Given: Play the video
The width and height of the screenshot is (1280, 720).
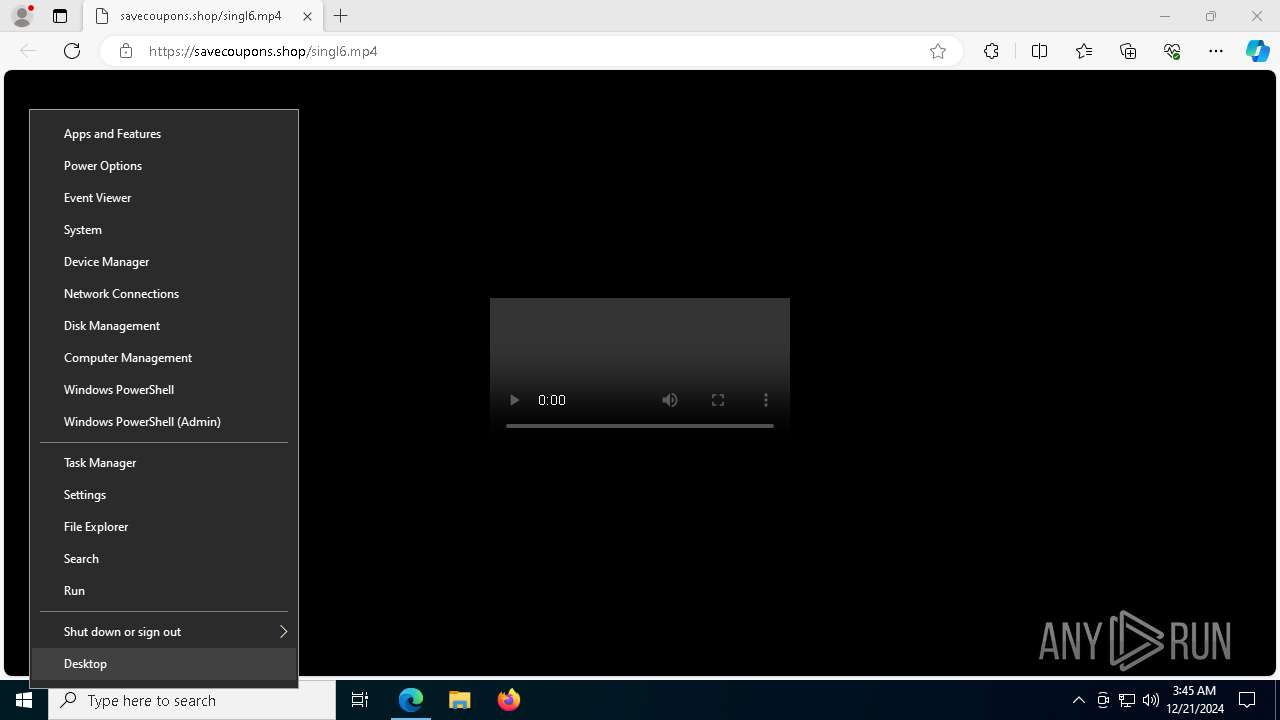Looking at the screenshot, I should [514, 400].
